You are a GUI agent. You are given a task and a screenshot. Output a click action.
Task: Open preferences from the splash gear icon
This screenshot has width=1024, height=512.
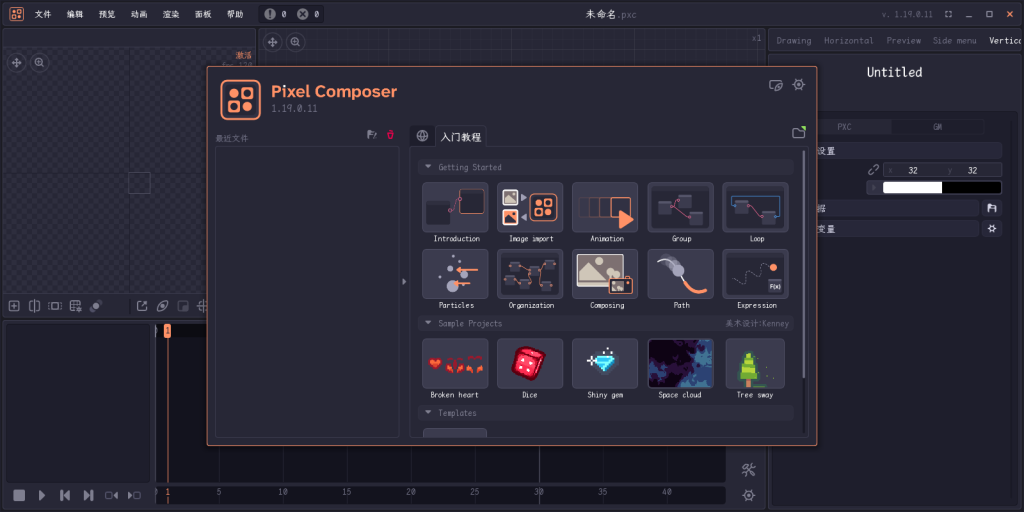(798, 85)
